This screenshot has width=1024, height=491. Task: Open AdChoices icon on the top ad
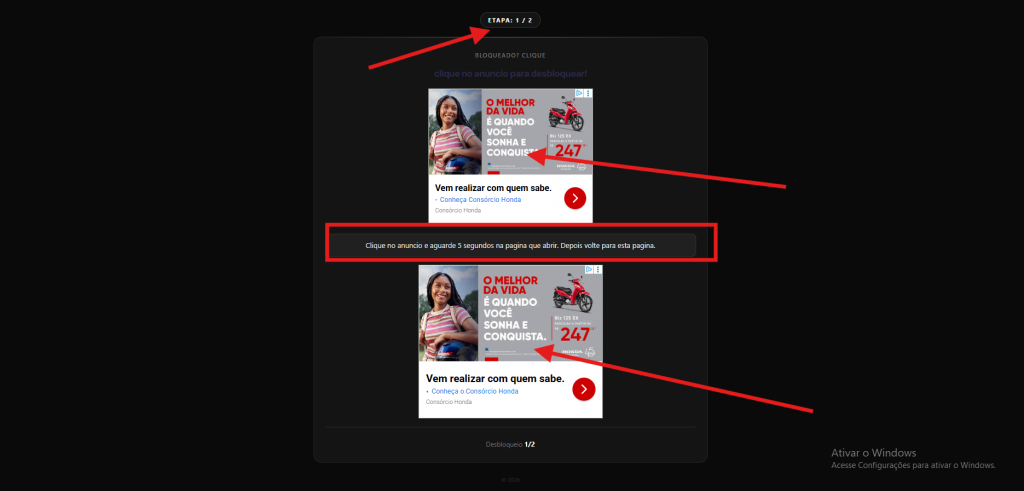[x=580, y=93]
